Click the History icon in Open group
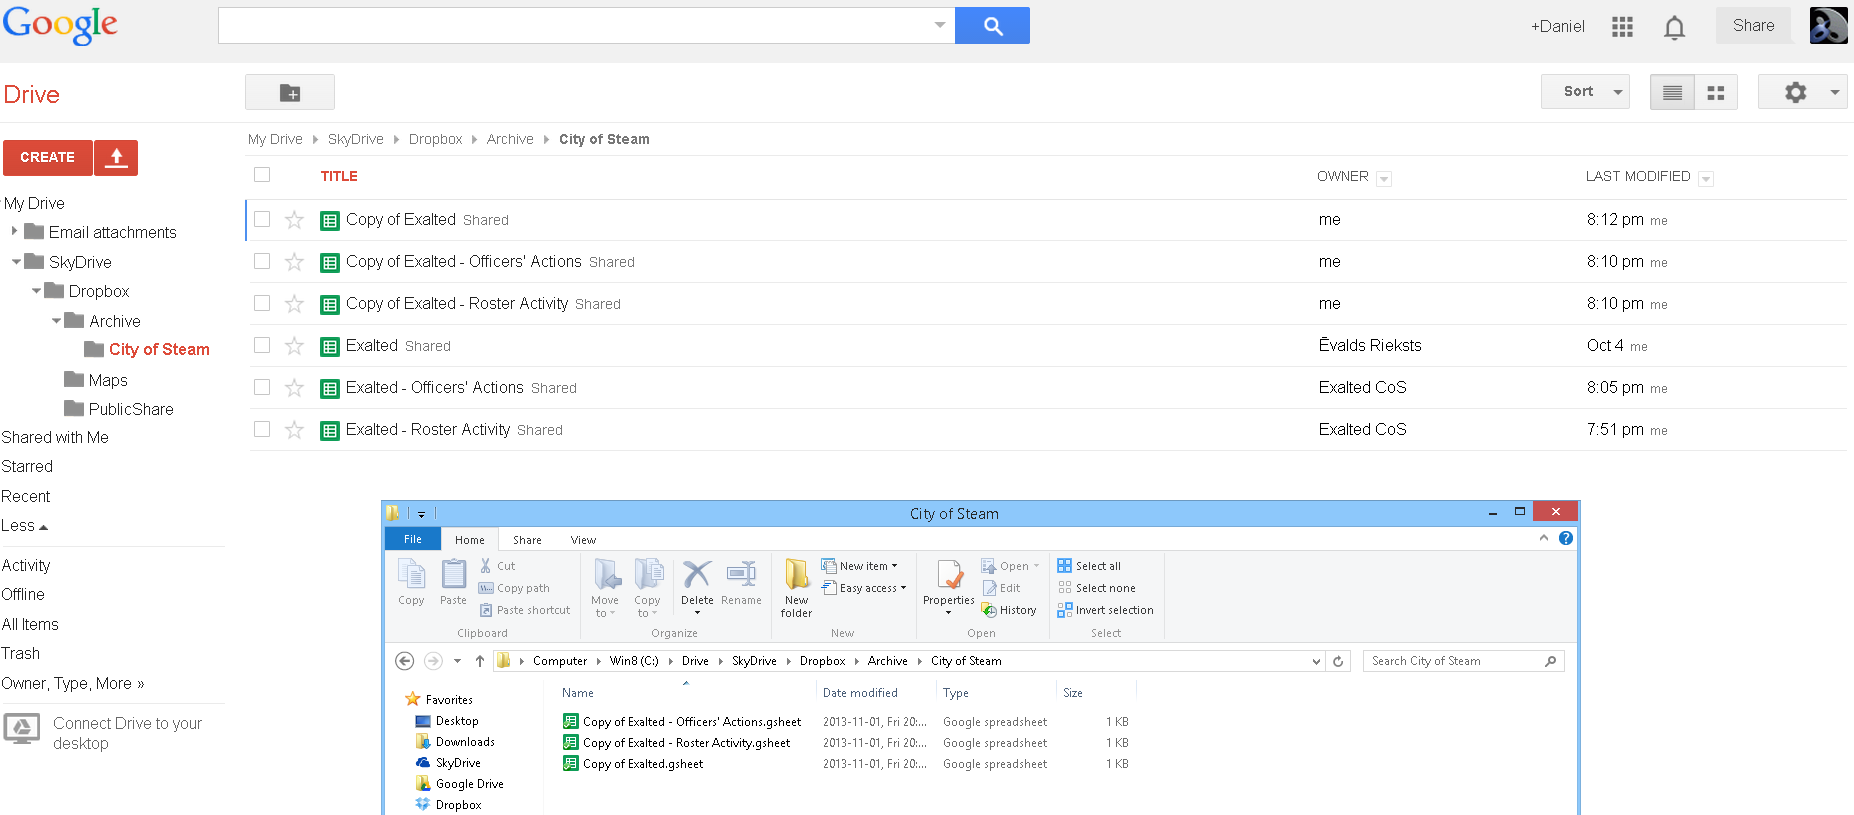The width and height of the screenshot is (1854, 815). 989,610
